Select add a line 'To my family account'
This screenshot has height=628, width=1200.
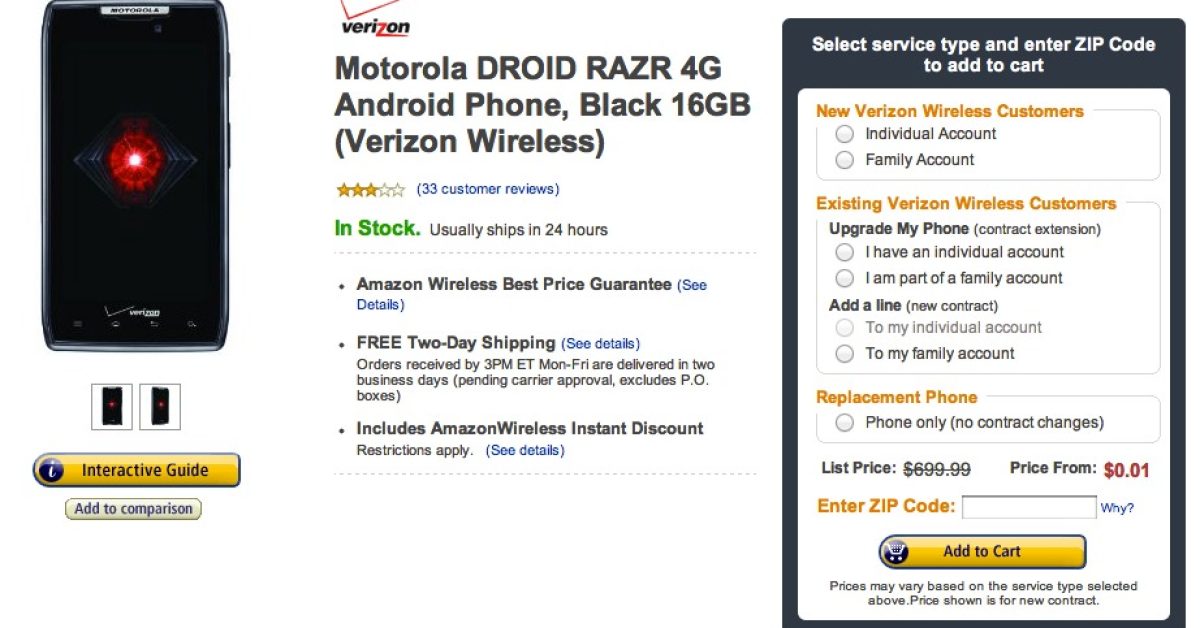point(845,354)
